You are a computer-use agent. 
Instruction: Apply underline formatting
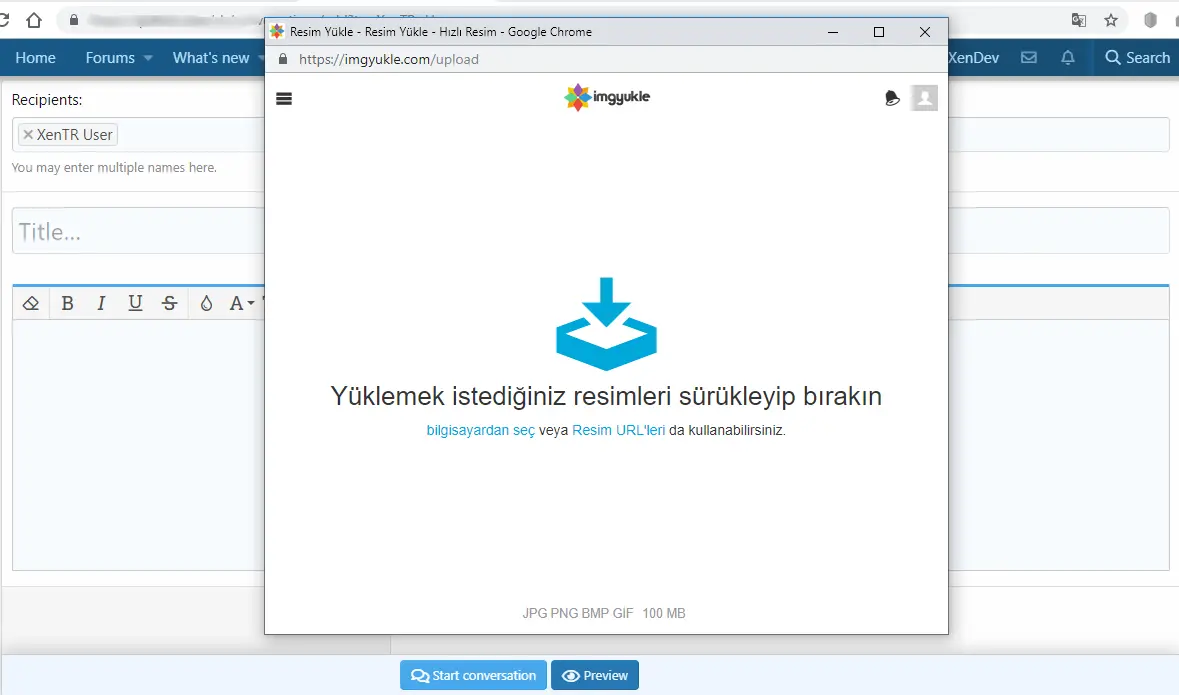tap(135, 303)
